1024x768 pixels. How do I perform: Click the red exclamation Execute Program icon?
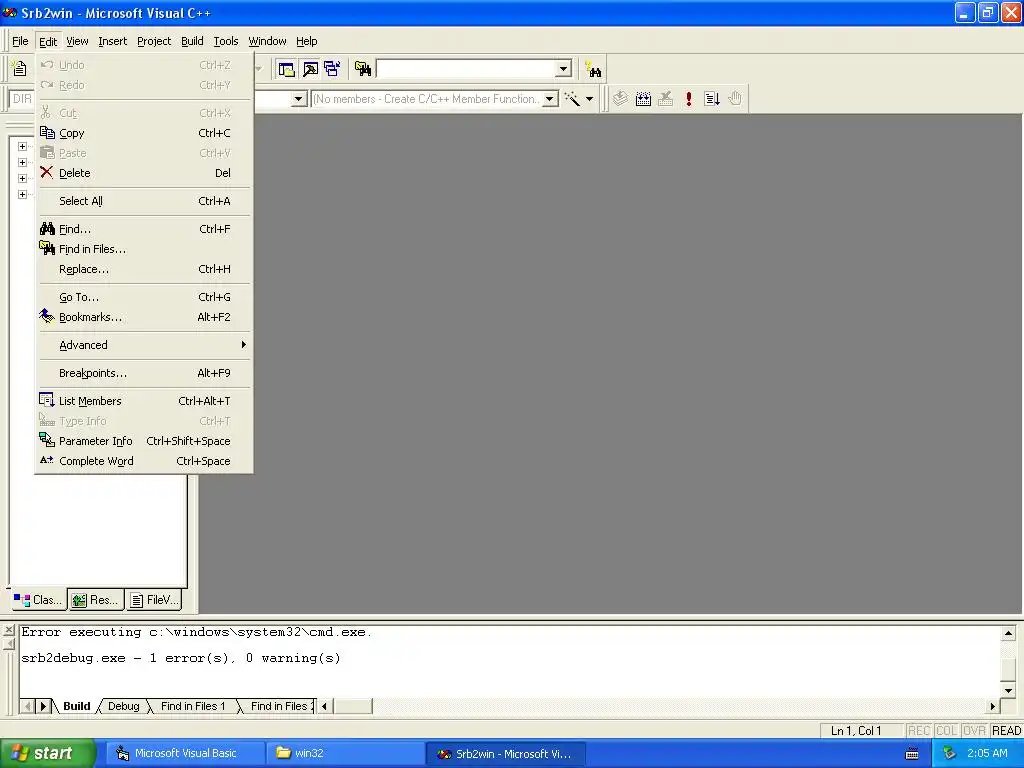[x=688, y=99]
